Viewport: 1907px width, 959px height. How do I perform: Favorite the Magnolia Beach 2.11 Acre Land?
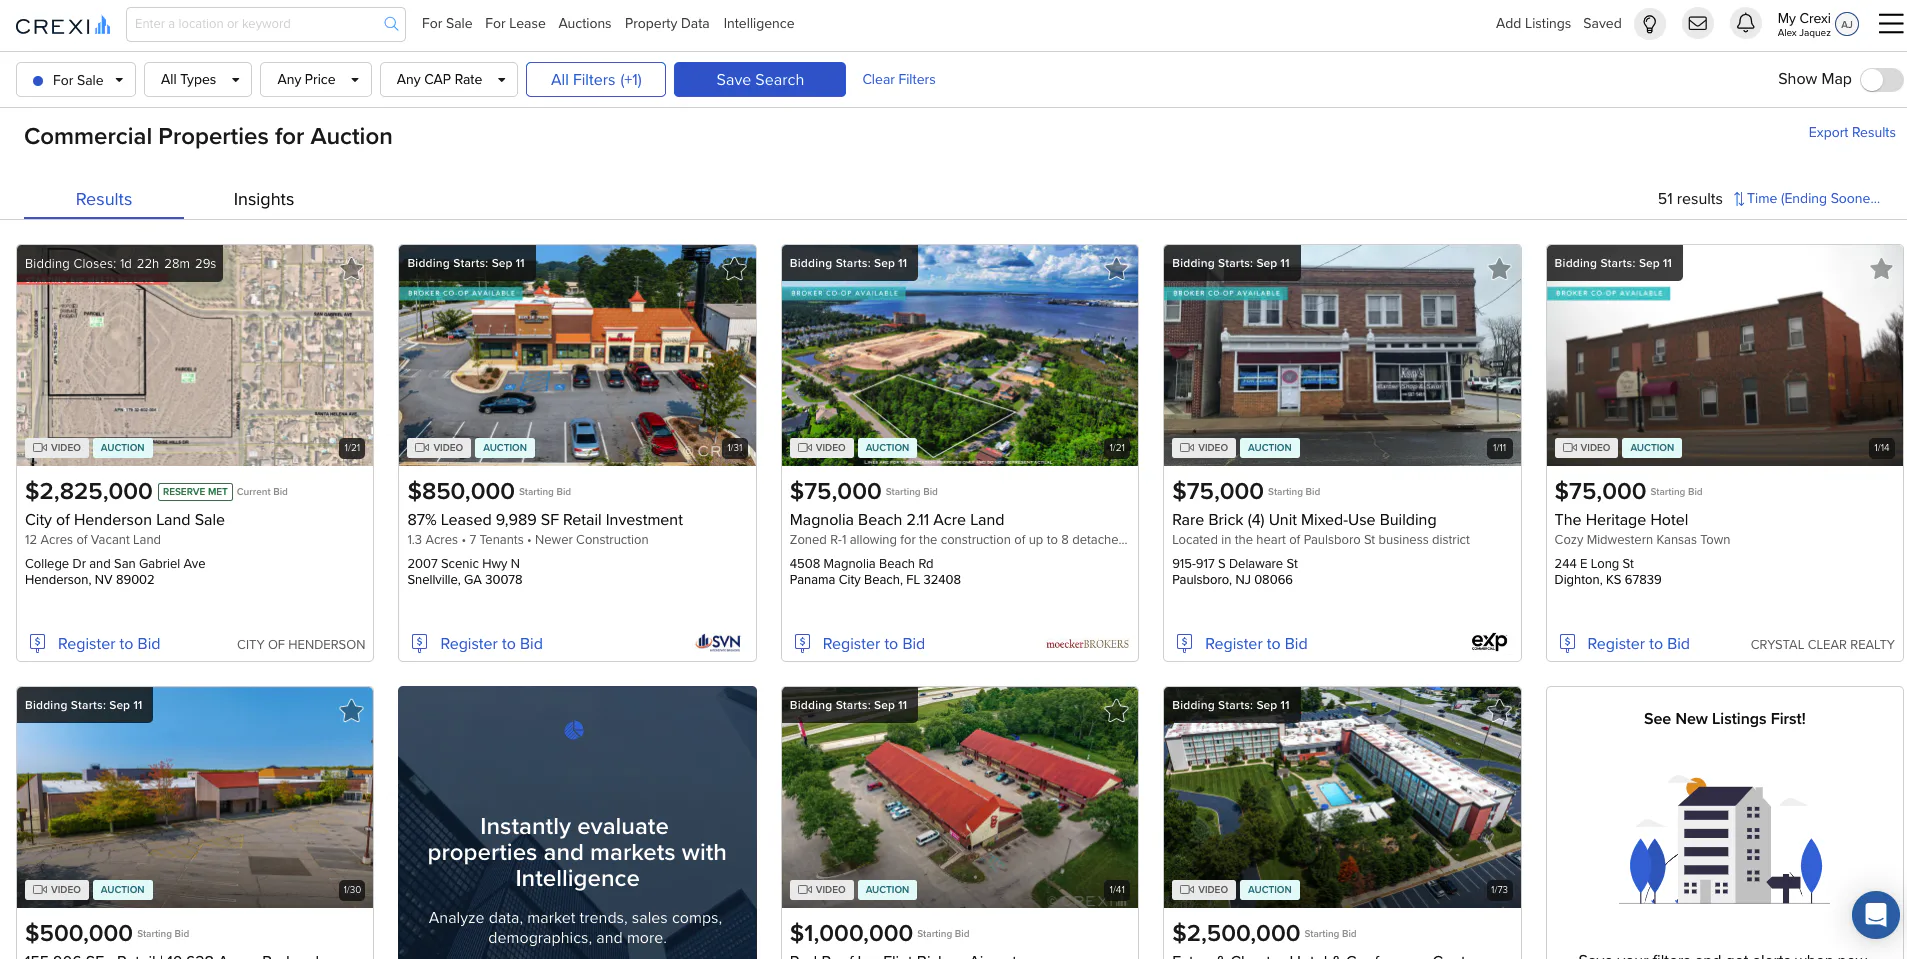(x=1116, y=269)
